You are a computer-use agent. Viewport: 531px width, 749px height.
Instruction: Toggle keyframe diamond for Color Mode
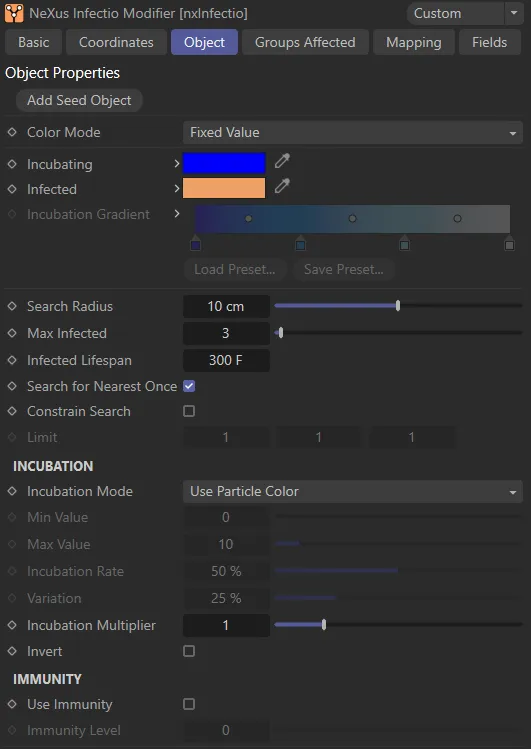tap(12, 132)
